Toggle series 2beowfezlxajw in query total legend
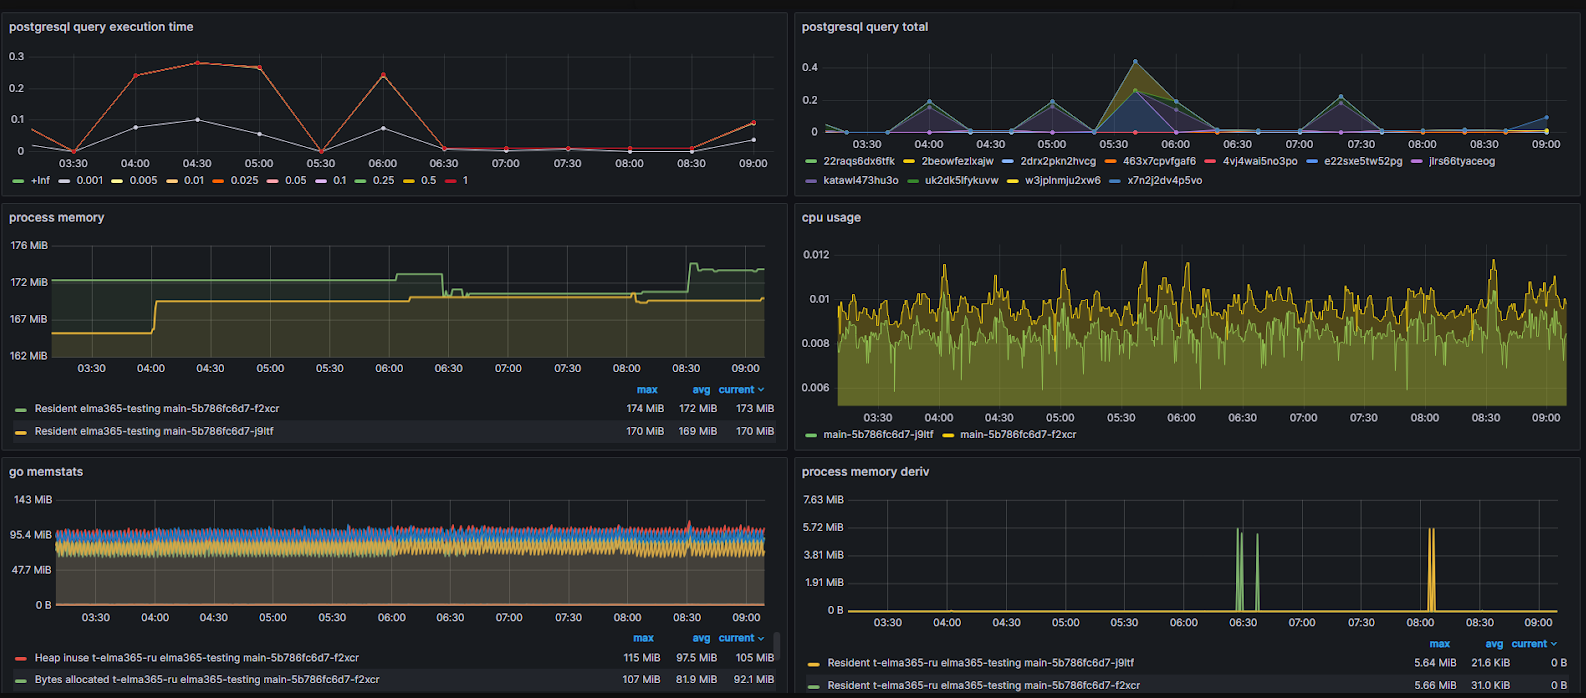Image resolution: width=1586 pixels, height=698 pixels. point(957,161)
